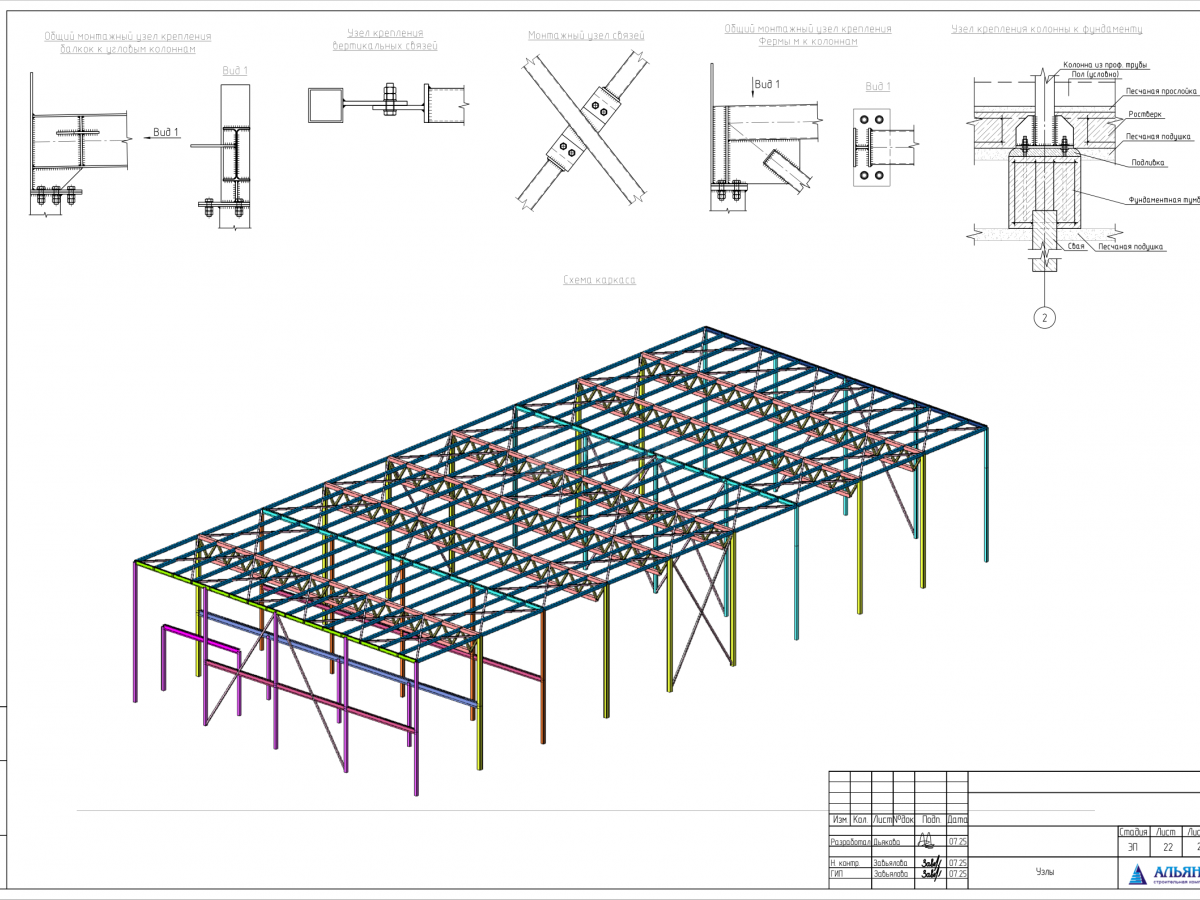Click Дьякова's signature in the Разработал row

click(926, 842)
